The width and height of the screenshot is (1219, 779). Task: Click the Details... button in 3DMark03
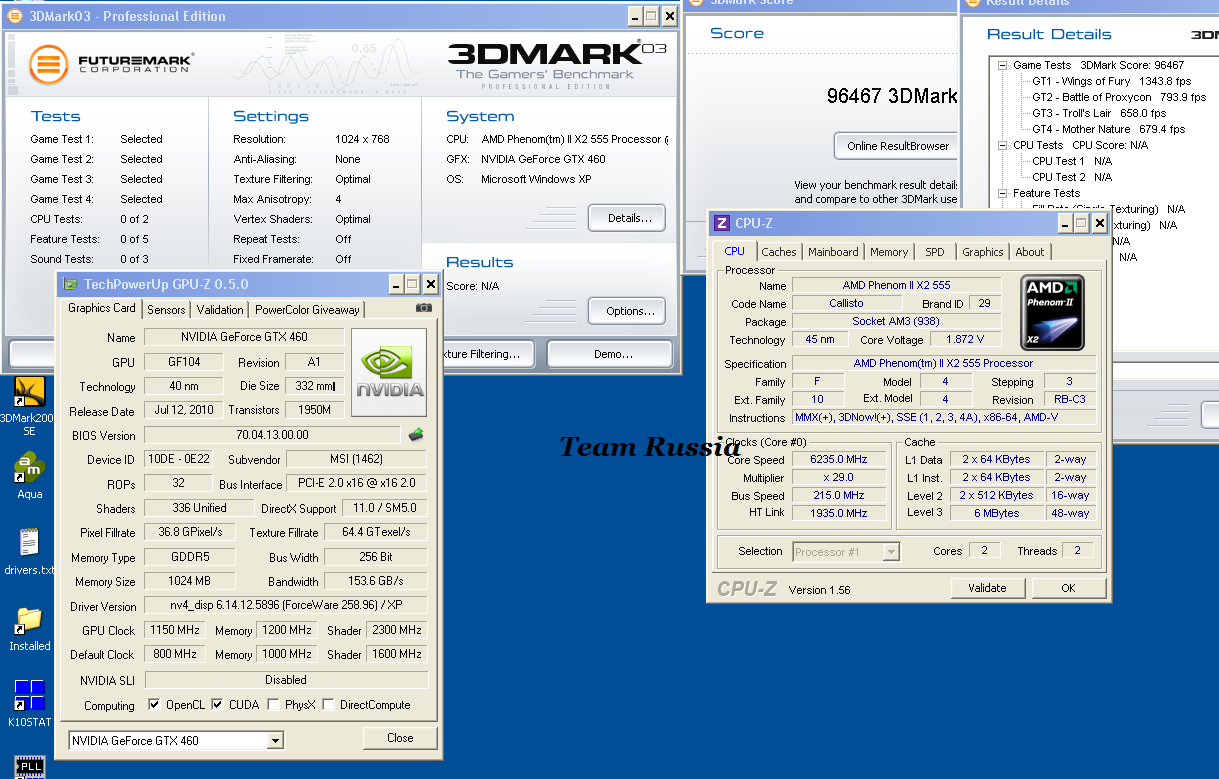pos(627,217)
